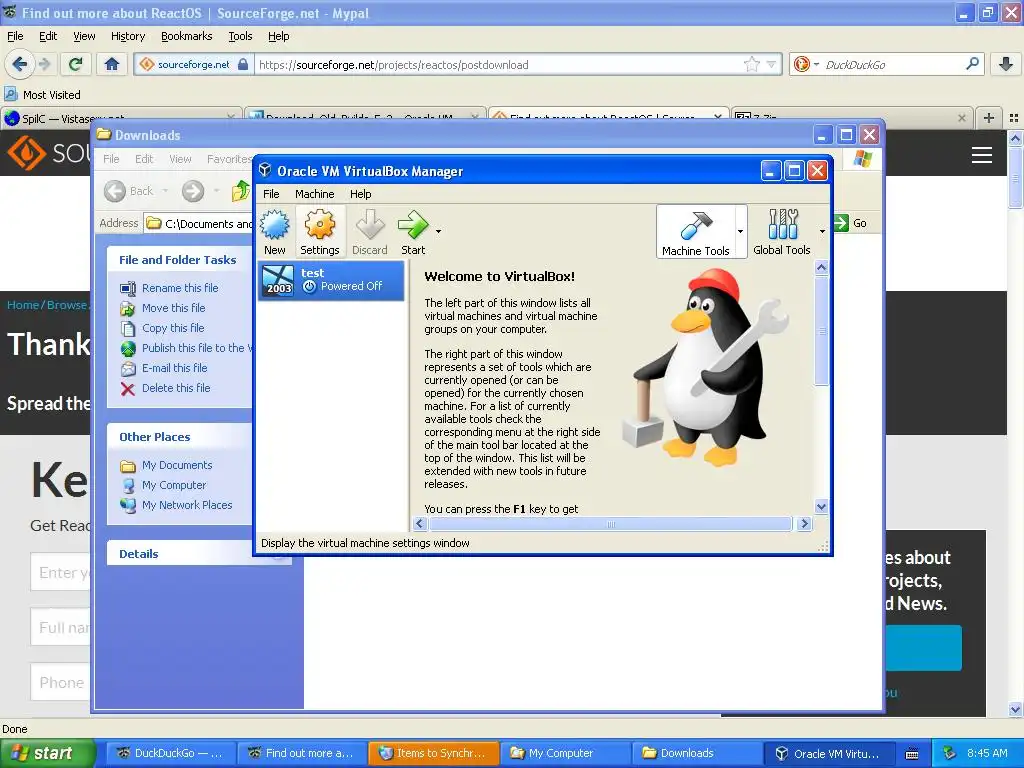Open VirtualBox File menu
This screenshot has width=1024, height=768.
271,194
